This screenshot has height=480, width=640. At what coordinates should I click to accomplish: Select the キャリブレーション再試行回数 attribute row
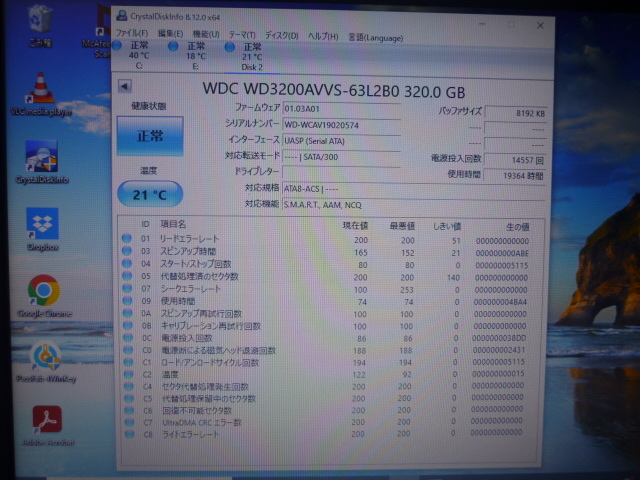328,326
